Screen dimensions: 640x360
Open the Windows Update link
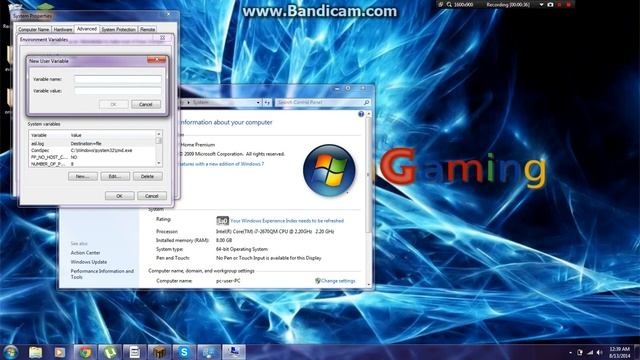(x=89, y=262)
